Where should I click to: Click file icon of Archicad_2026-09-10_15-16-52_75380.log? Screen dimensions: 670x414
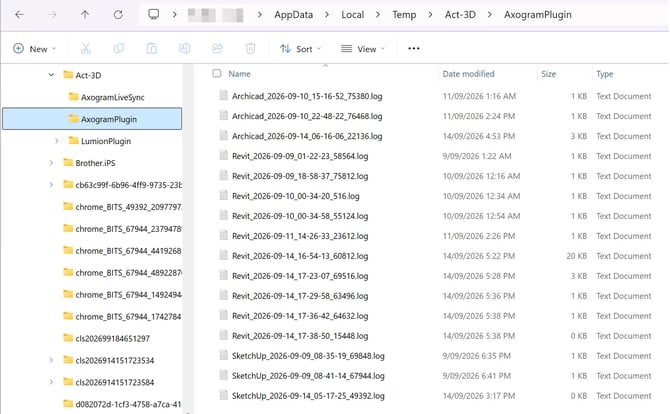223,95
